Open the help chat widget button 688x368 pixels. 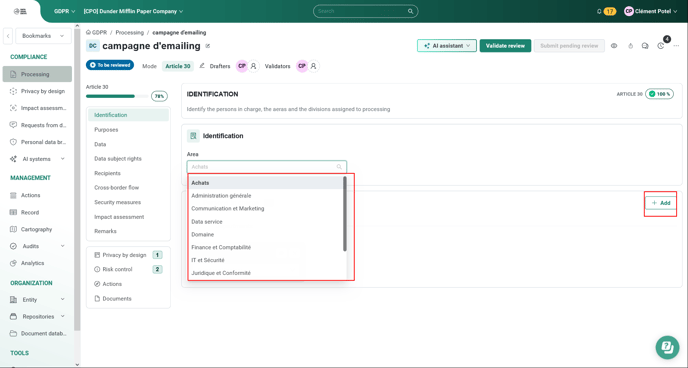click(x=667, y=347)
